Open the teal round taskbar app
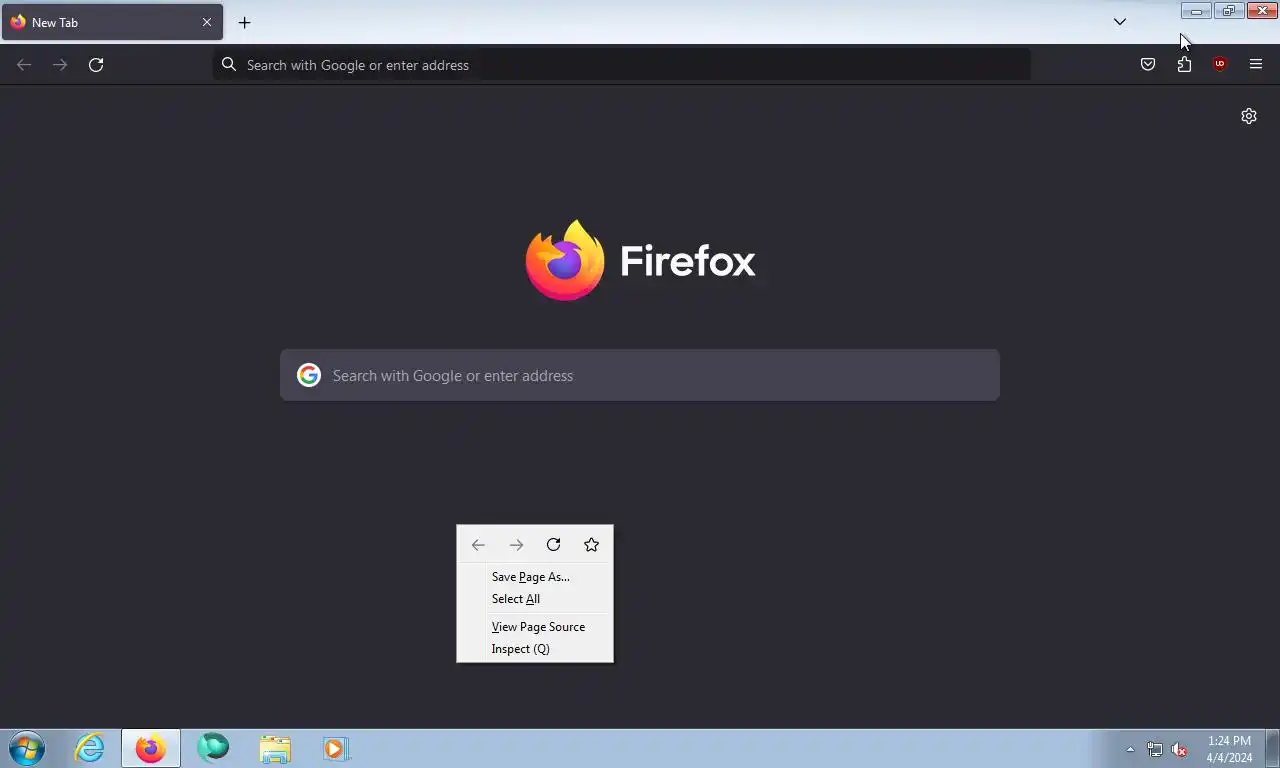This screenshot has width=1280, height=768. [213, 748]
